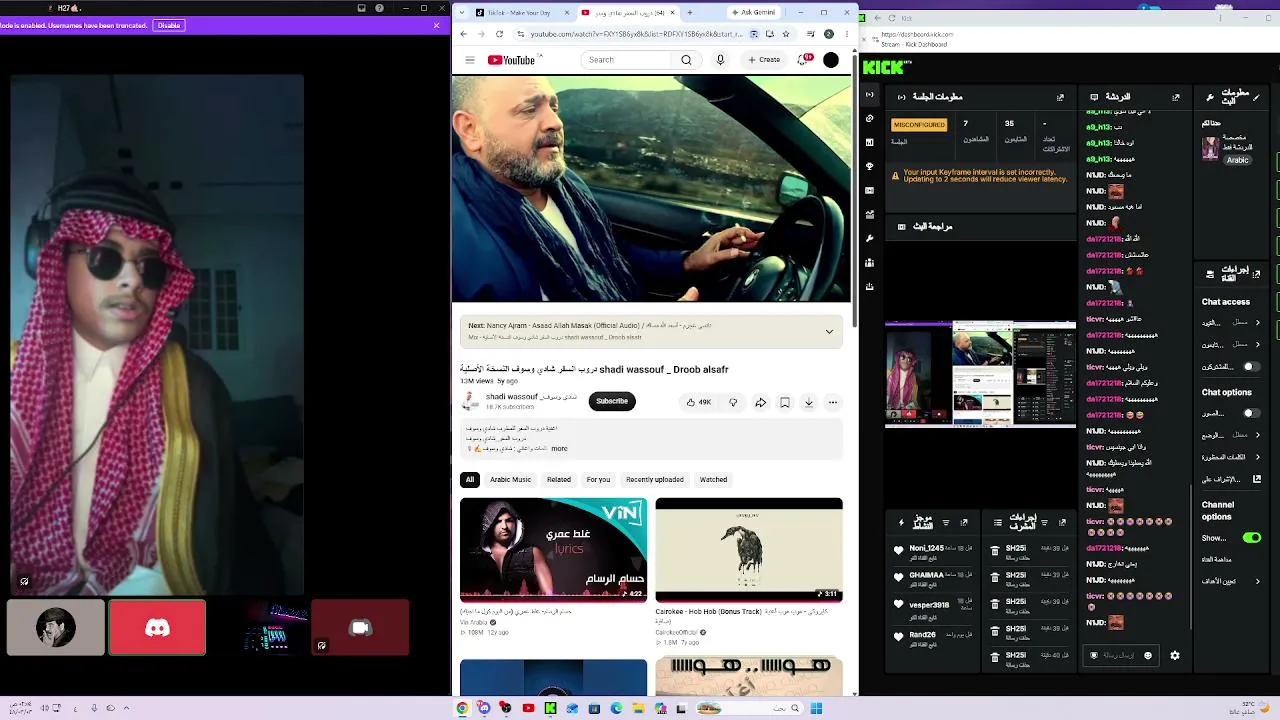
Task: Open YouTube notifications bell
Action: 803,60
